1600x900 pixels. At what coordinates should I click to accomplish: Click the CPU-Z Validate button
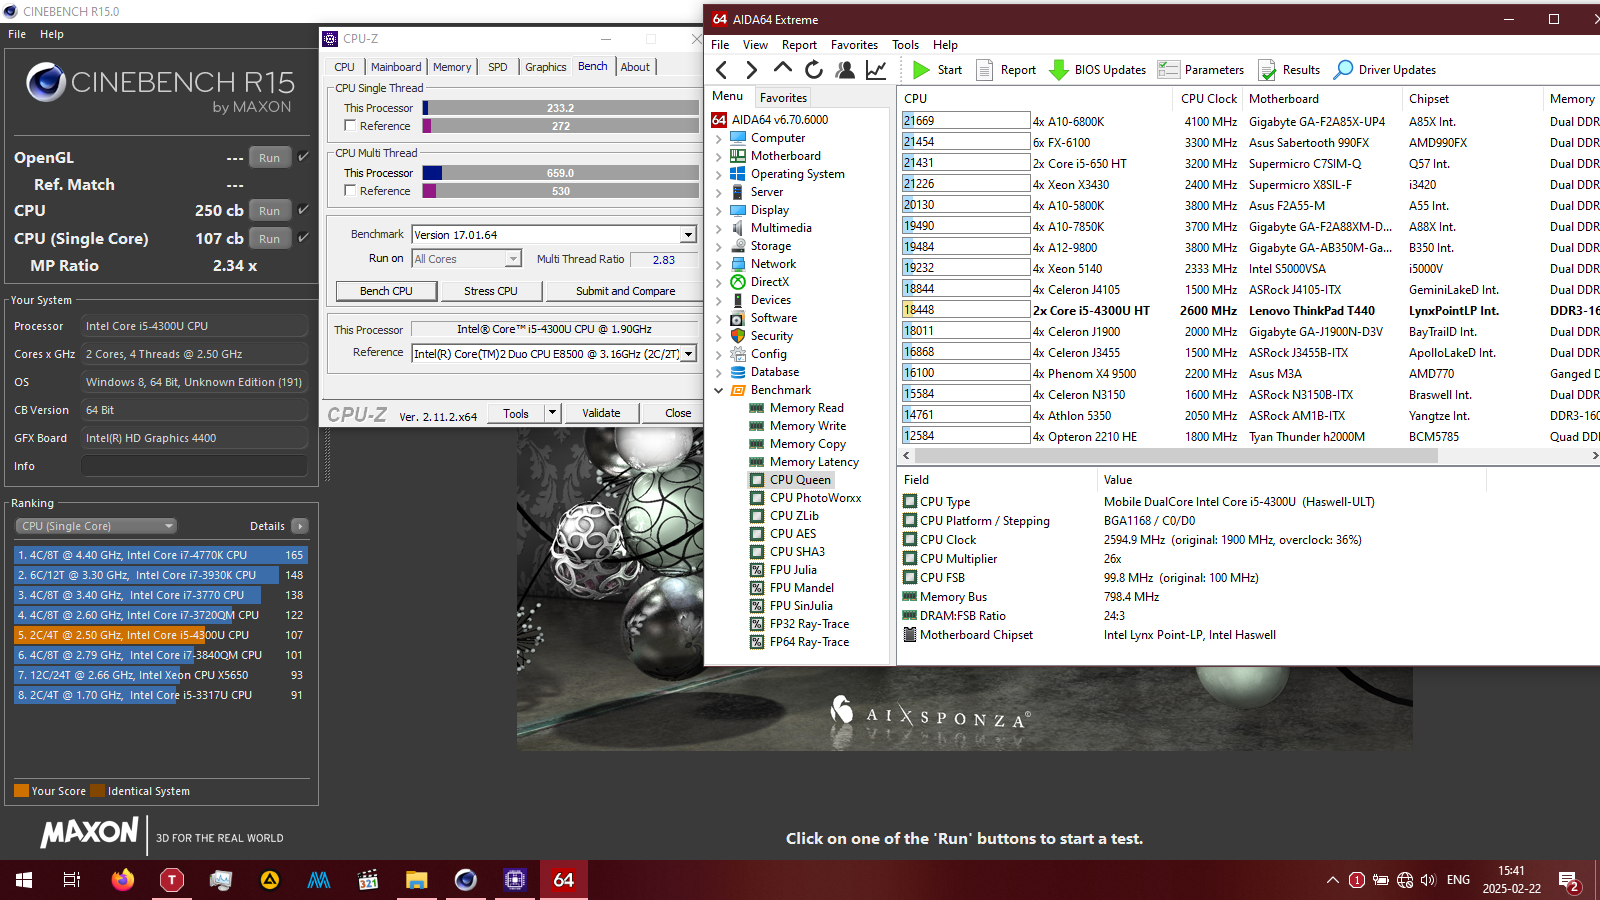[x=601, y=413]
